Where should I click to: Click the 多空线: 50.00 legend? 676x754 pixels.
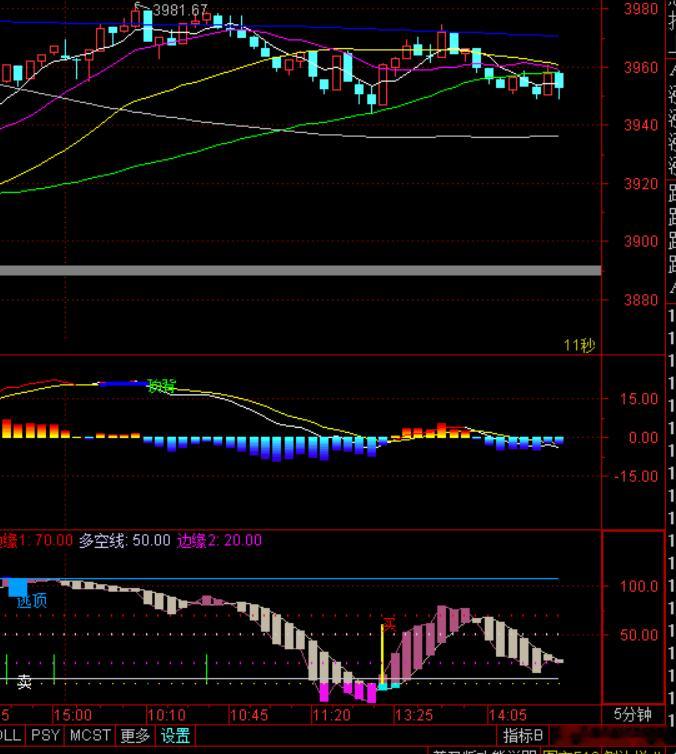coord(125,540)
